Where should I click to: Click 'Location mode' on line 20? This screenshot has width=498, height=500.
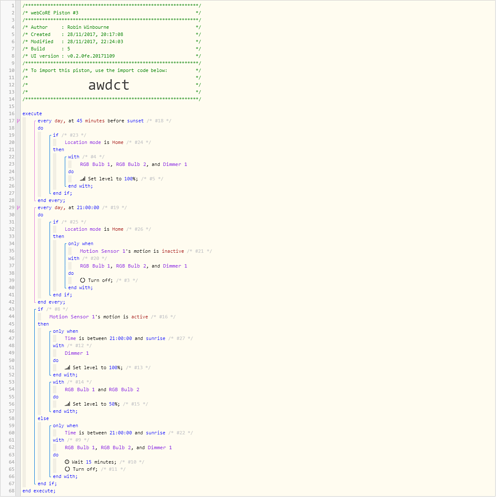click(x=83, y=143)
